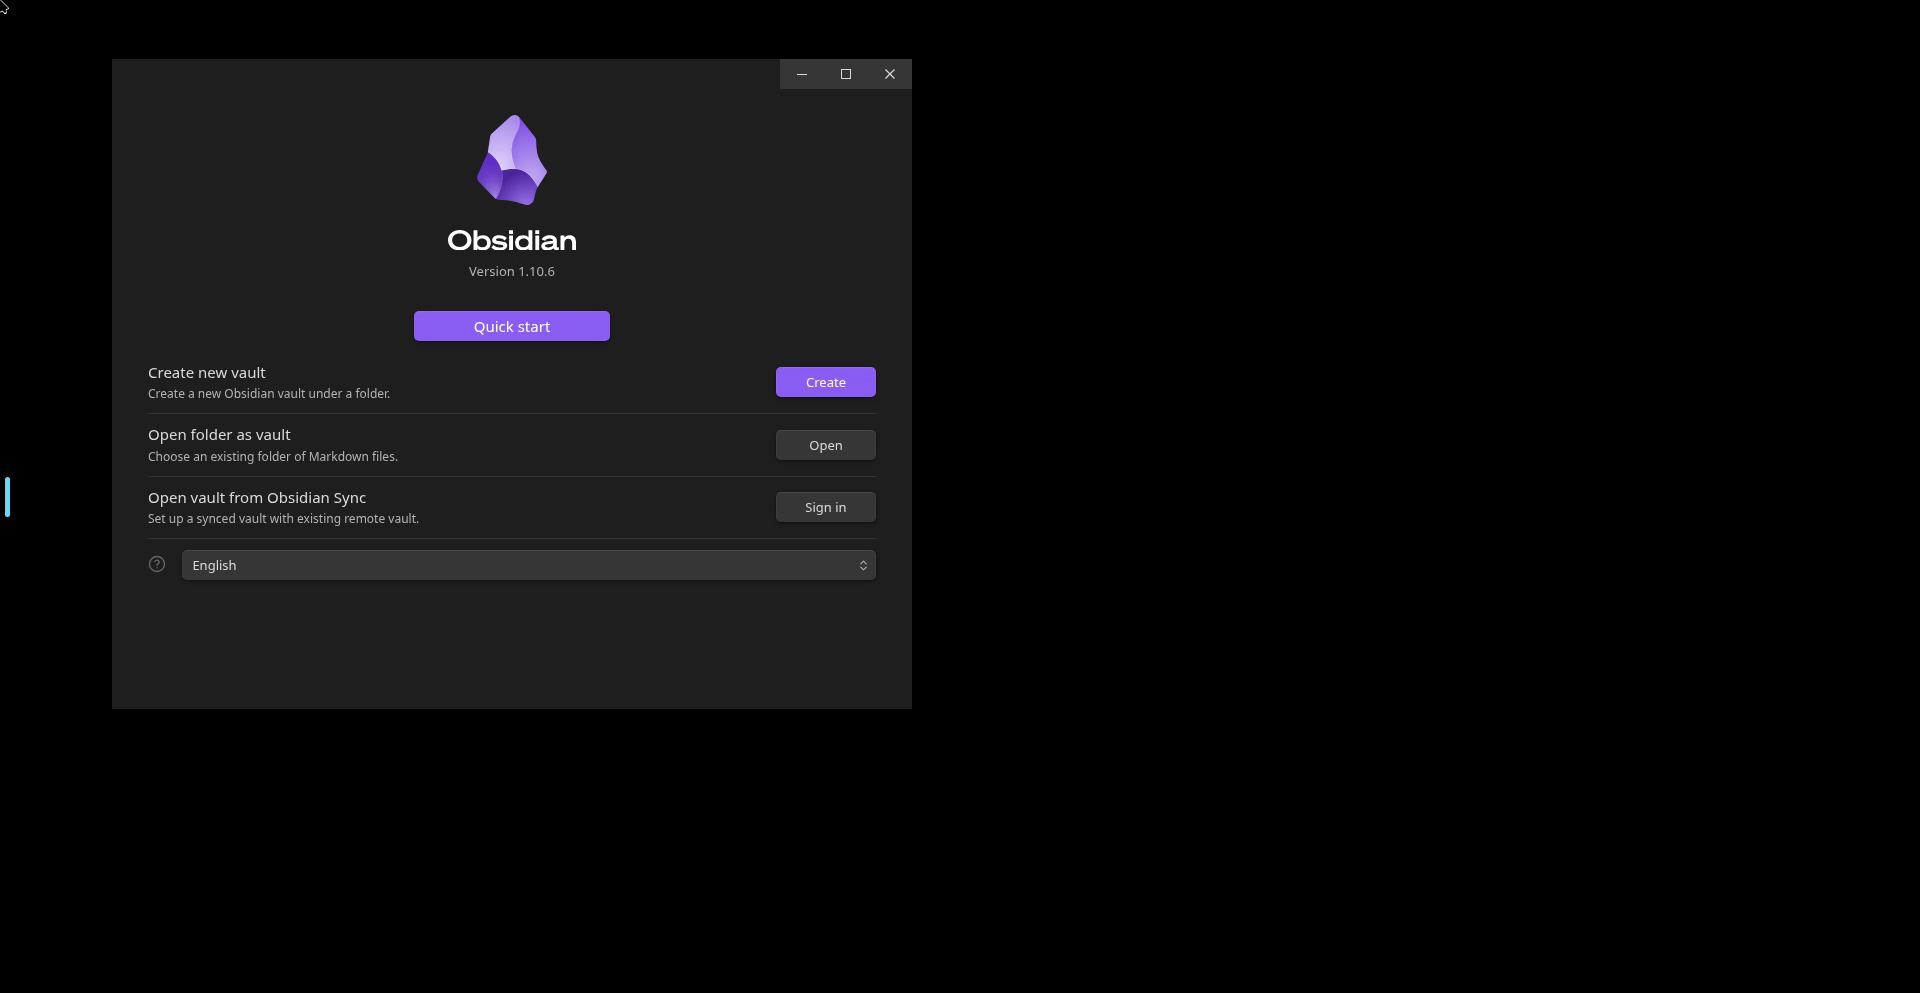Viewport: 1920px width, 993px height.
Task: Select Open vault from Obsidian Sync heading
Action: 257,497
